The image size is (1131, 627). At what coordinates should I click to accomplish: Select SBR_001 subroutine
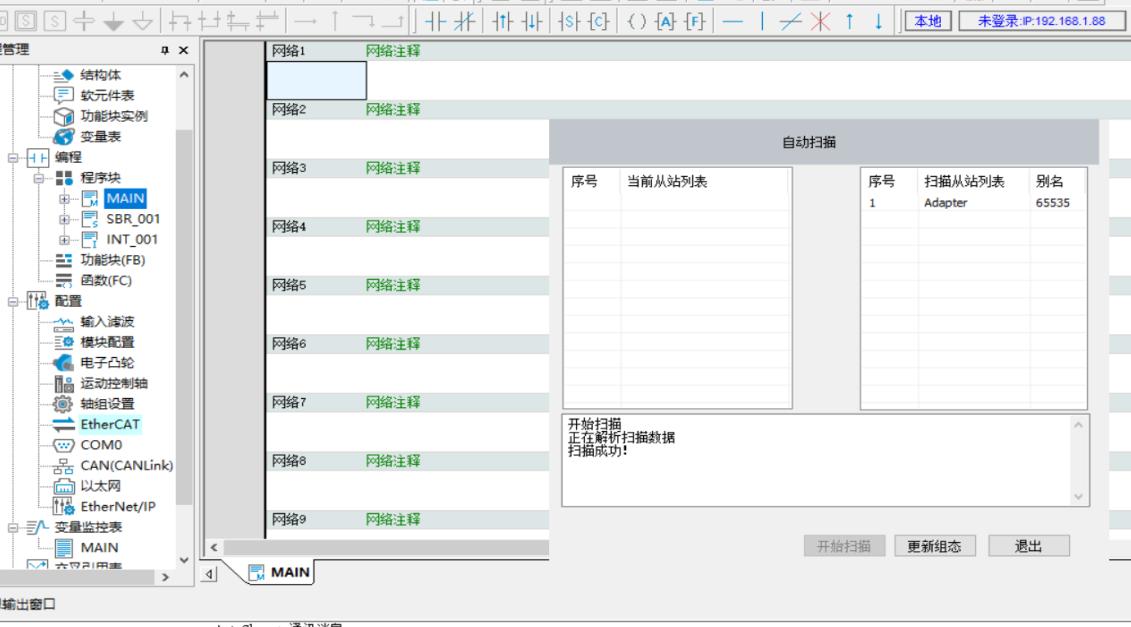[x=133, y=219]
